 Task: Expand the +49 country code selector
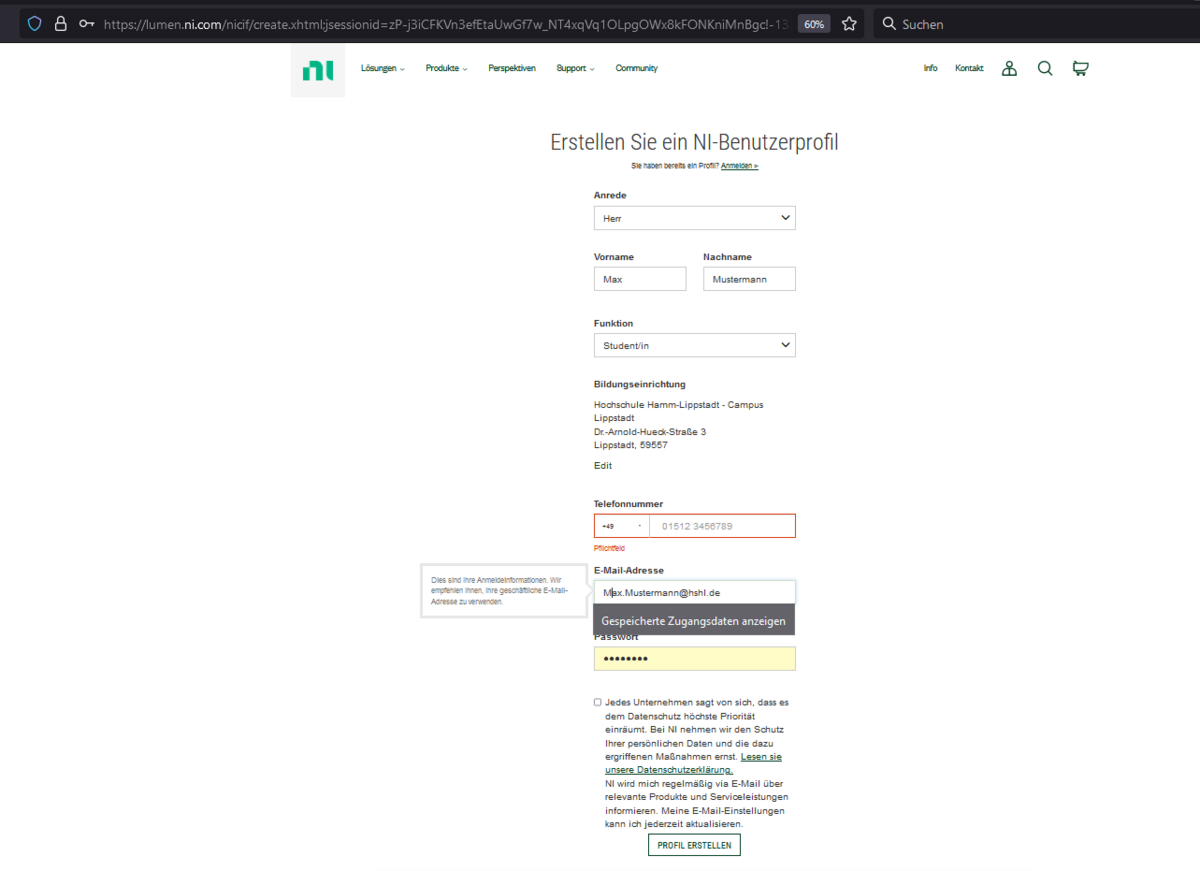[621, 526]
